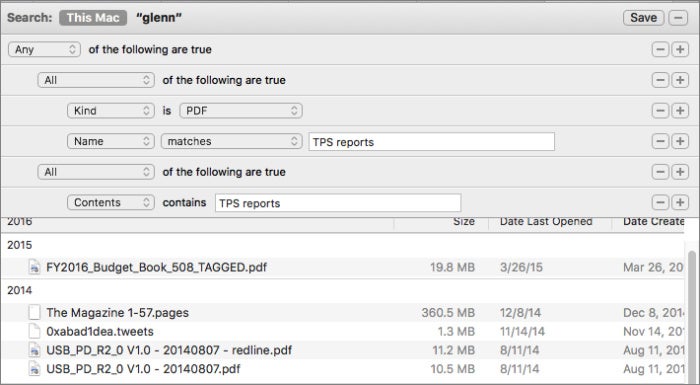Viewport: 700px width, 385px height.
Task: Select the 2014 group header
Action: [20, 290]
